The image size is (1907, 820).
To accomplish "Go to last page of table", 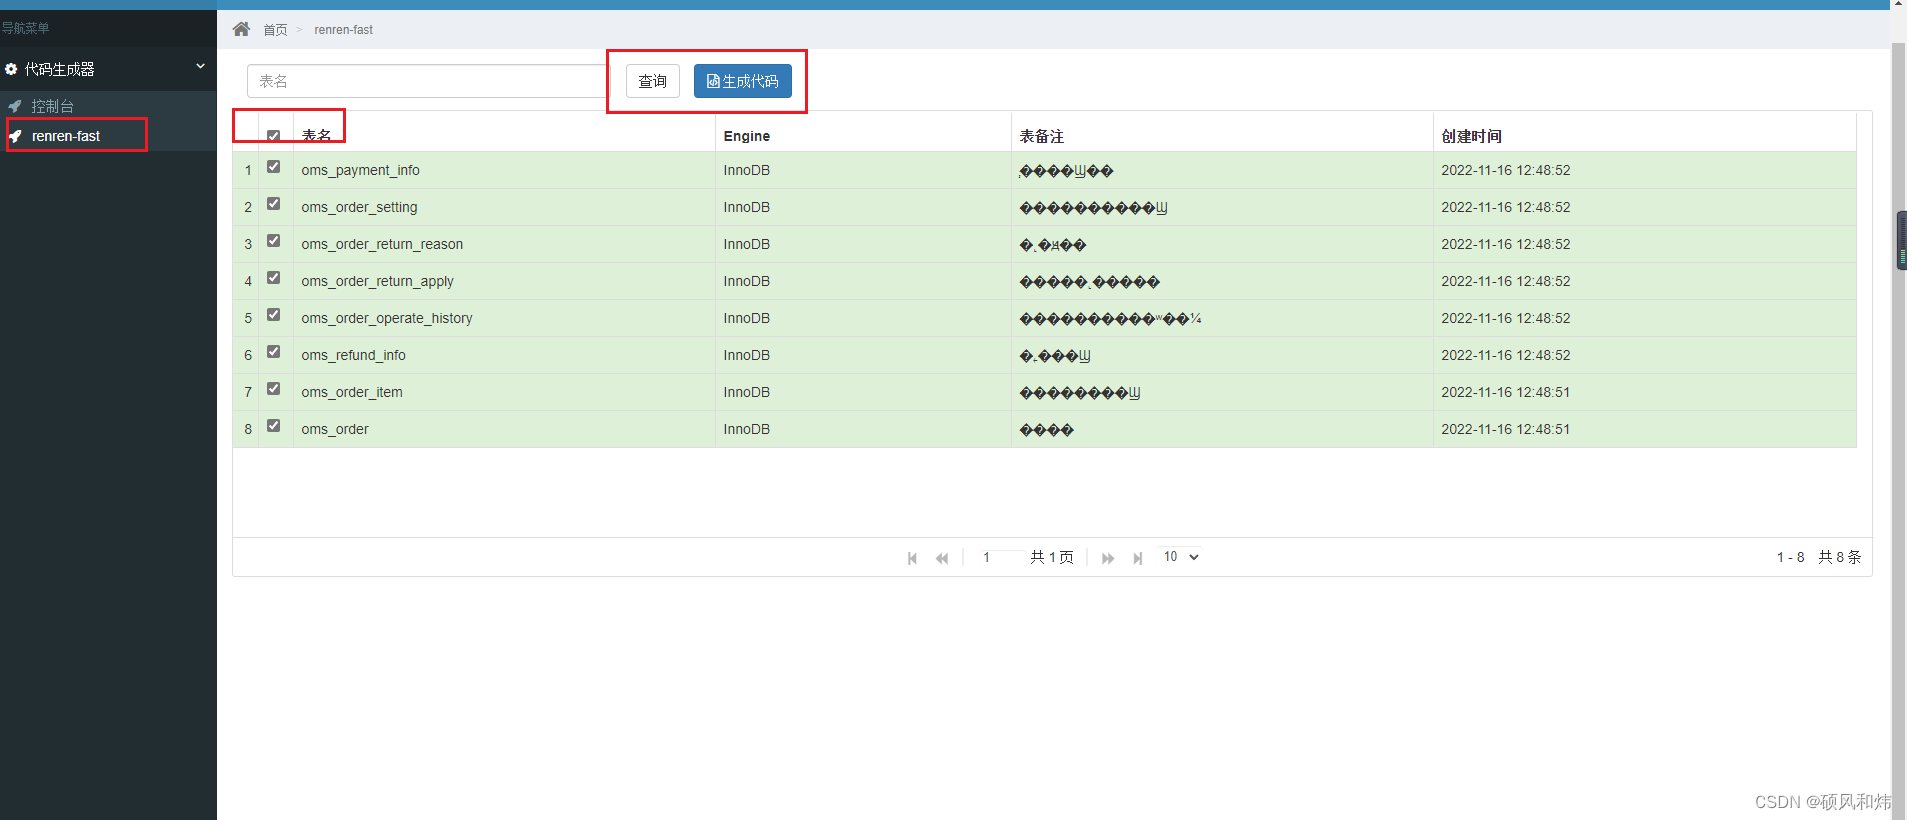I will tap(1137, 558).
